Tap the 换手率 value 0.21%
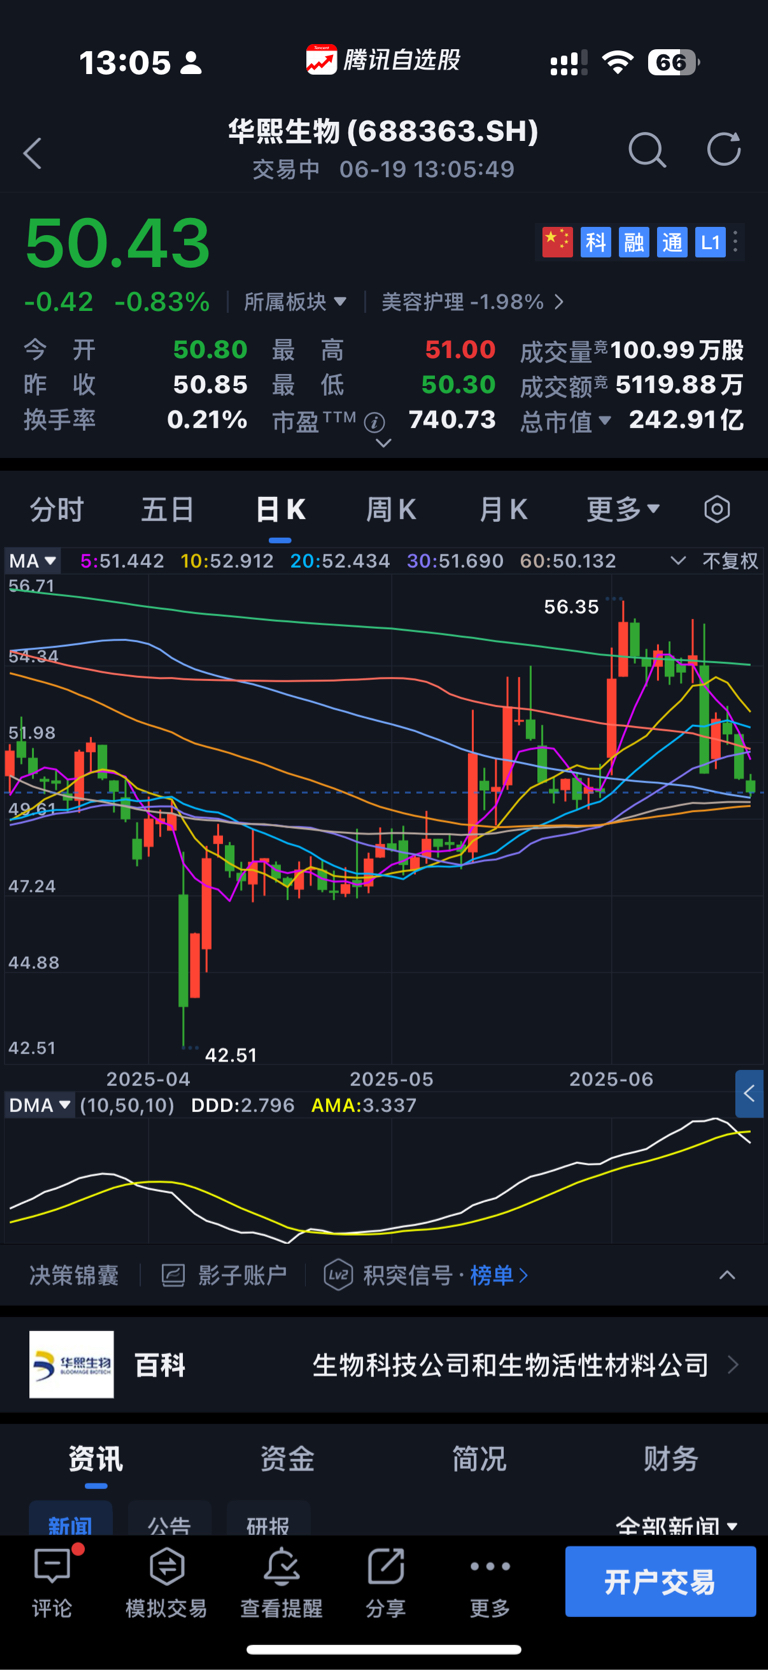 click(207, 419)
